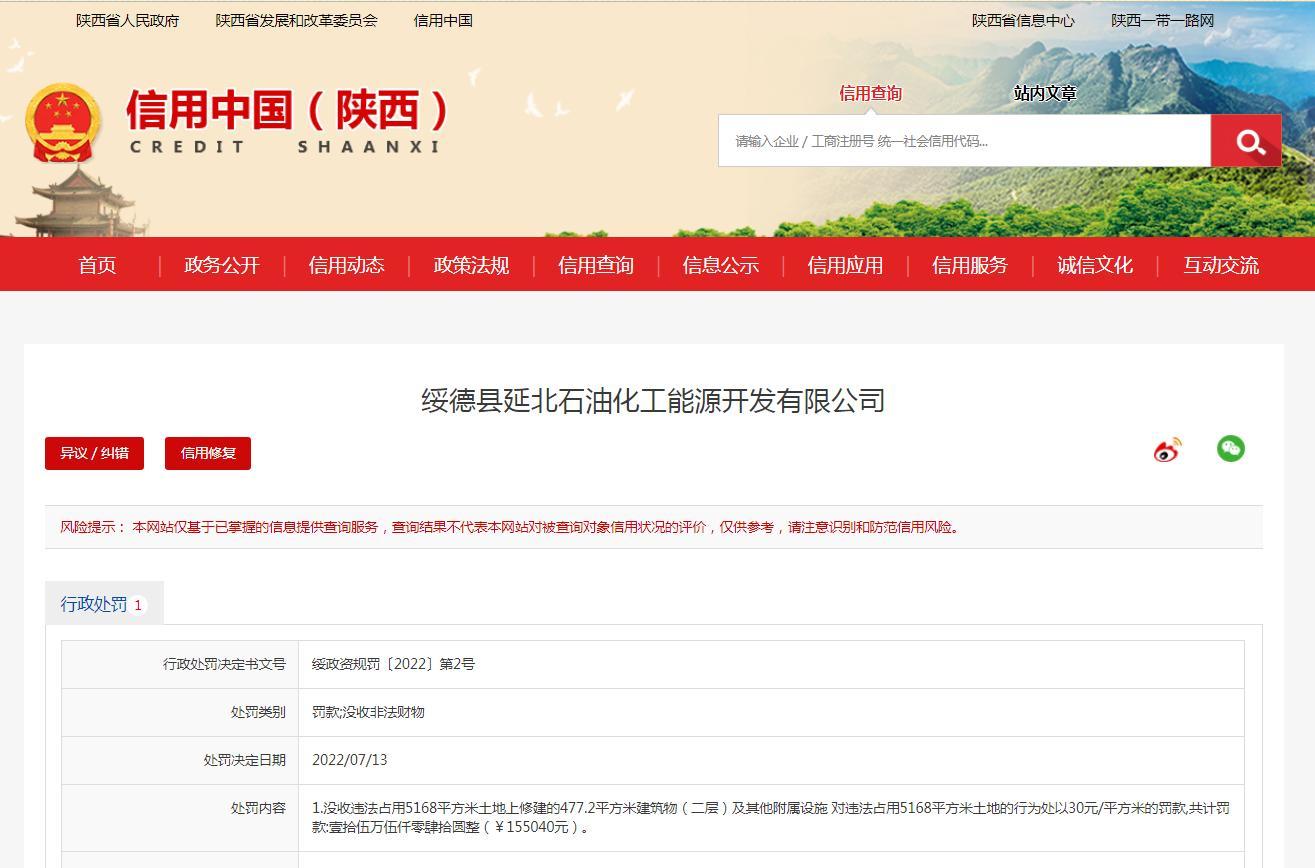Go to 首页 in navigation bar

tap(97, 265)
